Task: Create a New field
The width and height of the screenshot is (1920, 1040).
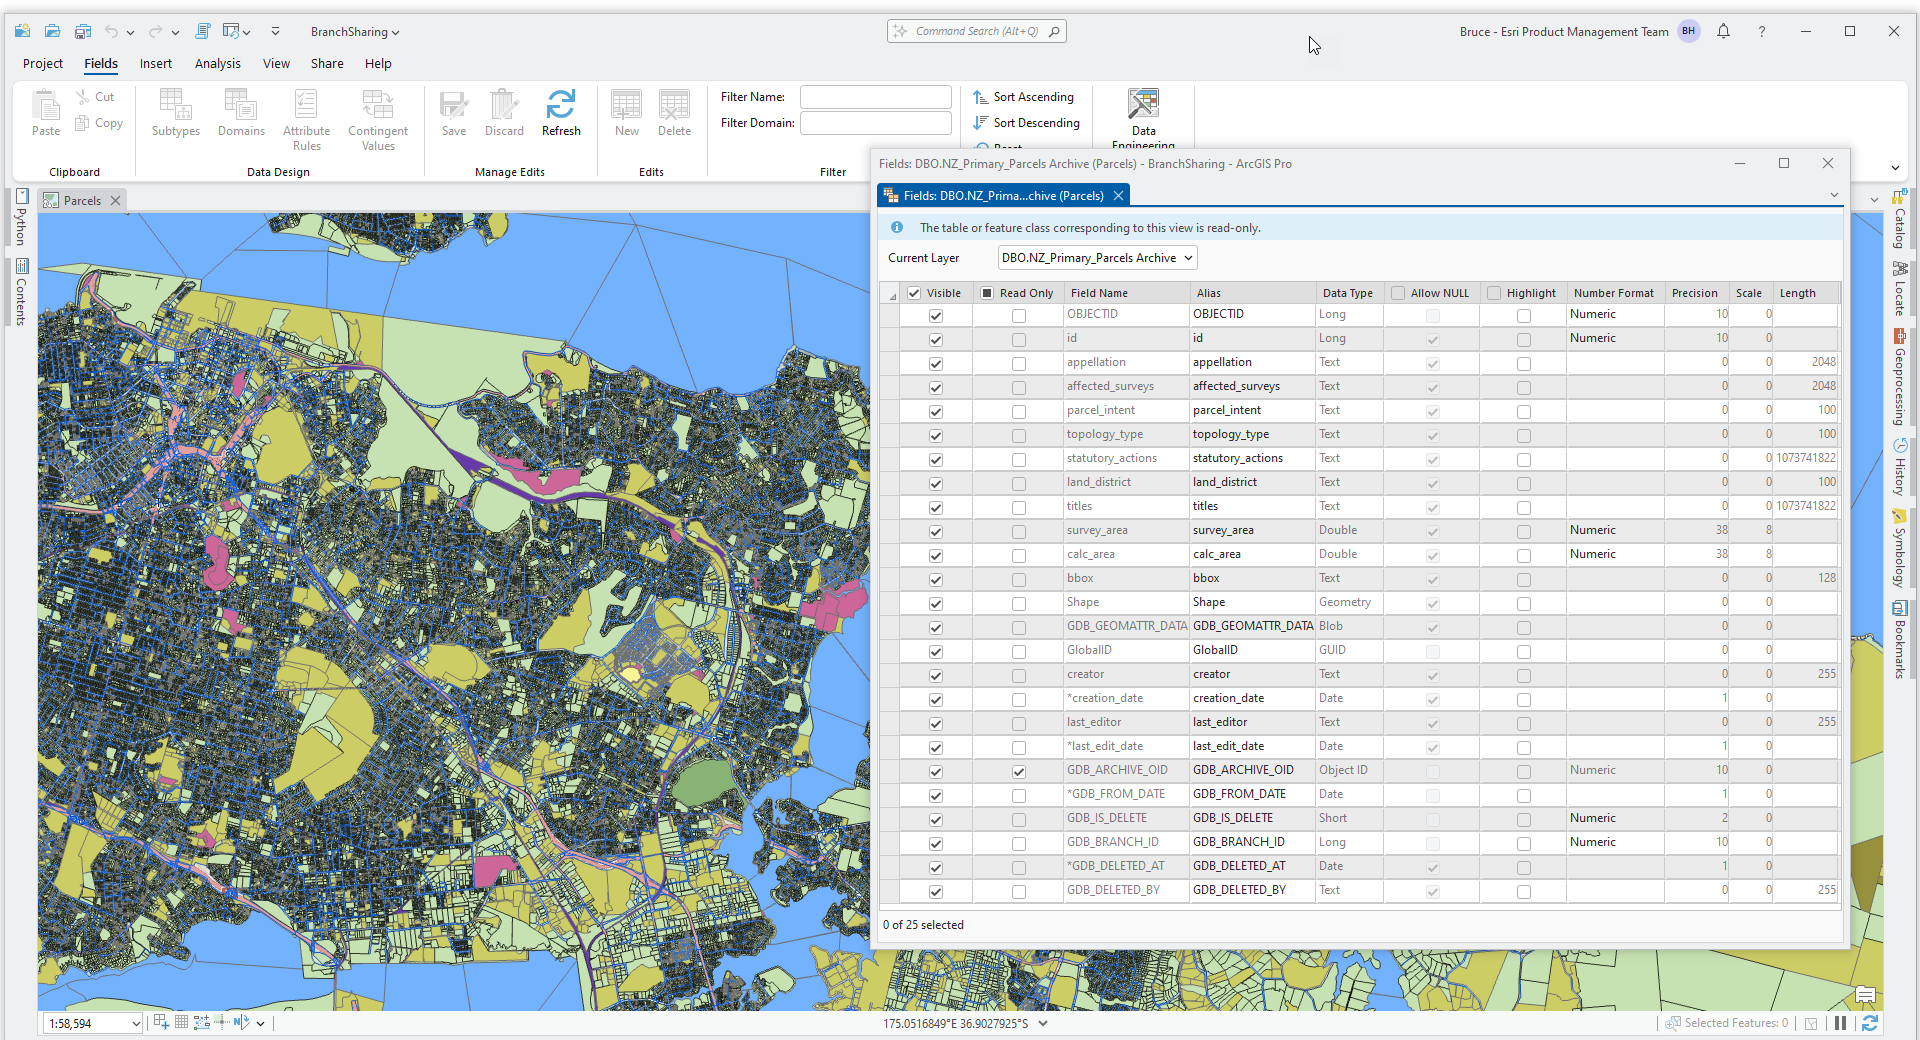Action: 626,113
